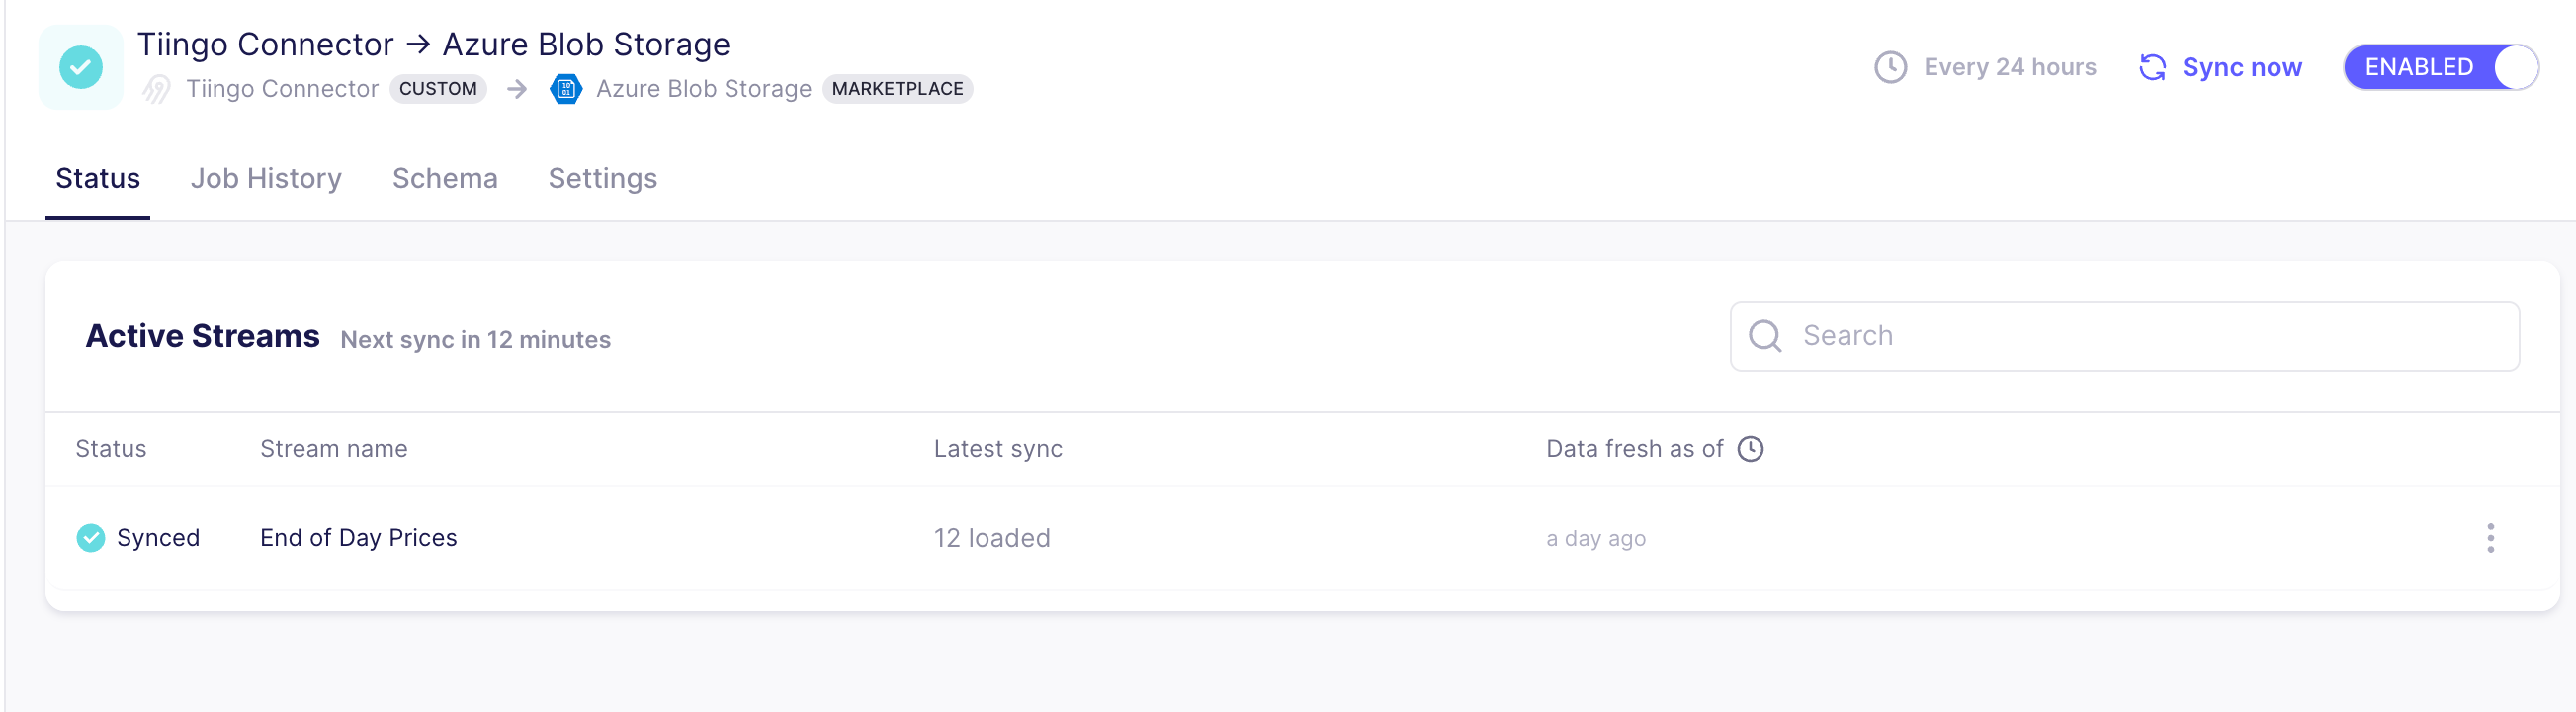Toggle the ENABLED connection switch
Viewport: 2576px width, 712px height.
(2441, 67)
